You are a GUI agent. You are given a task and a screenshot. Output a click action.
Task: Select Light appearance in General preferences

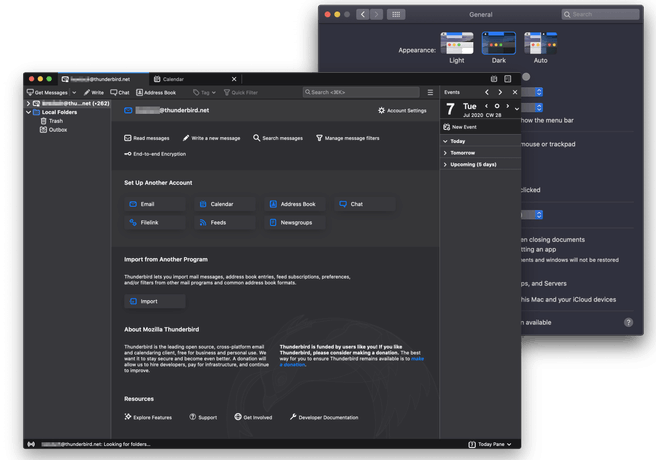457,47
